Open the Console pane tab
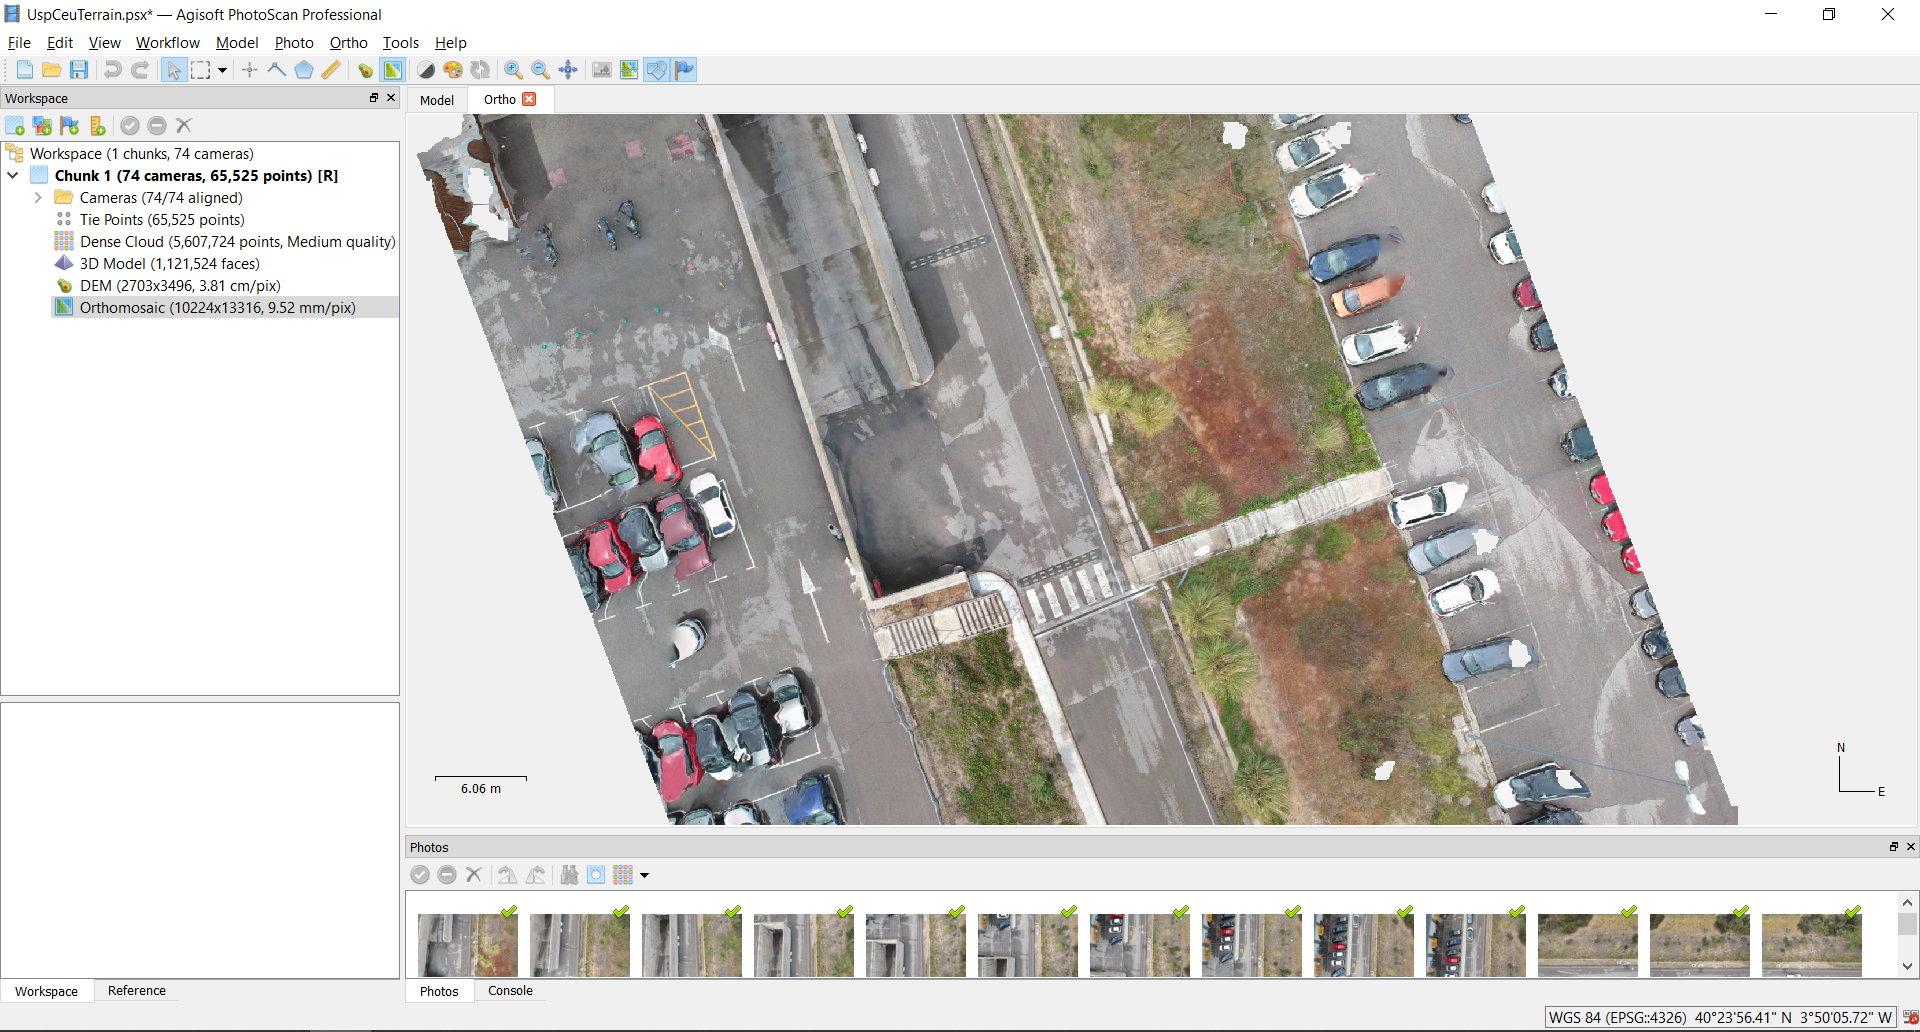 pyautogui.click(x=510, y=991)
